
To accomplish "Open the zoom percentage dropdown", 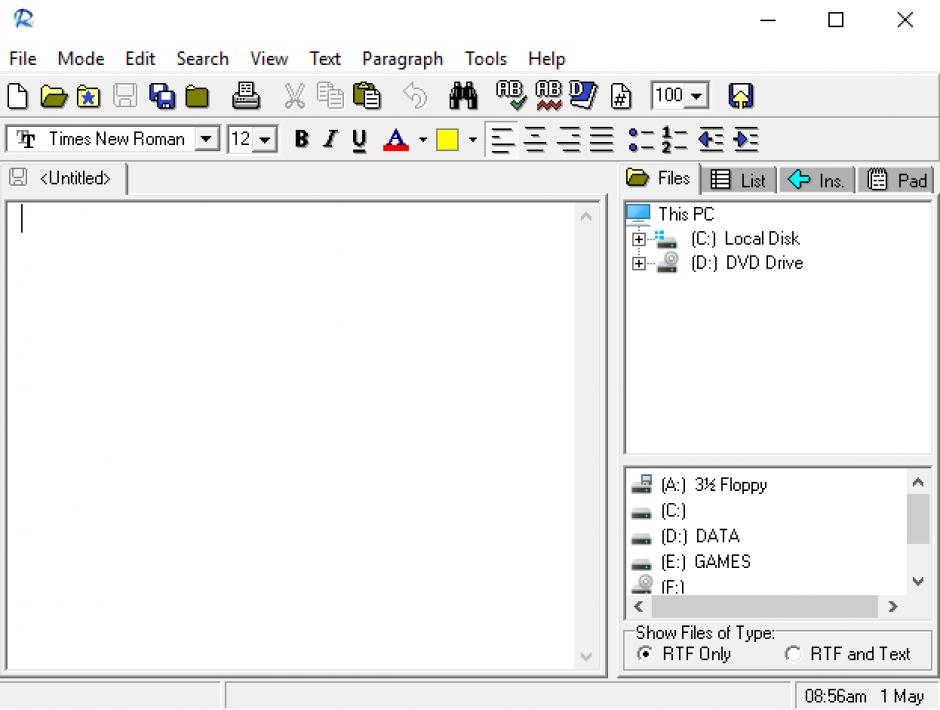I will [x=697, y=96].
